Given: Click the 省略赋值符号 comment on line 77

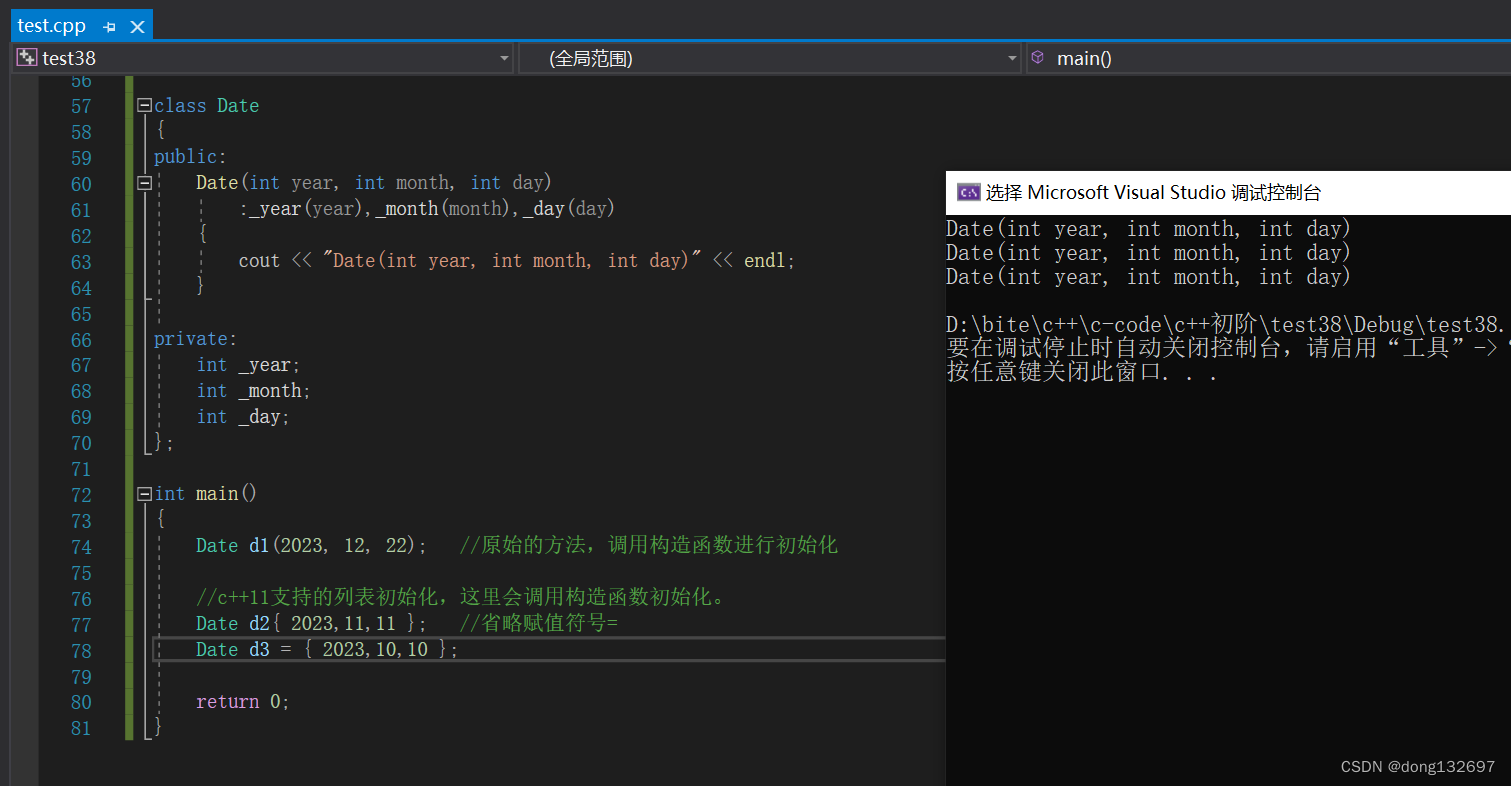Looking at the screenshot, I should point(539,624).
